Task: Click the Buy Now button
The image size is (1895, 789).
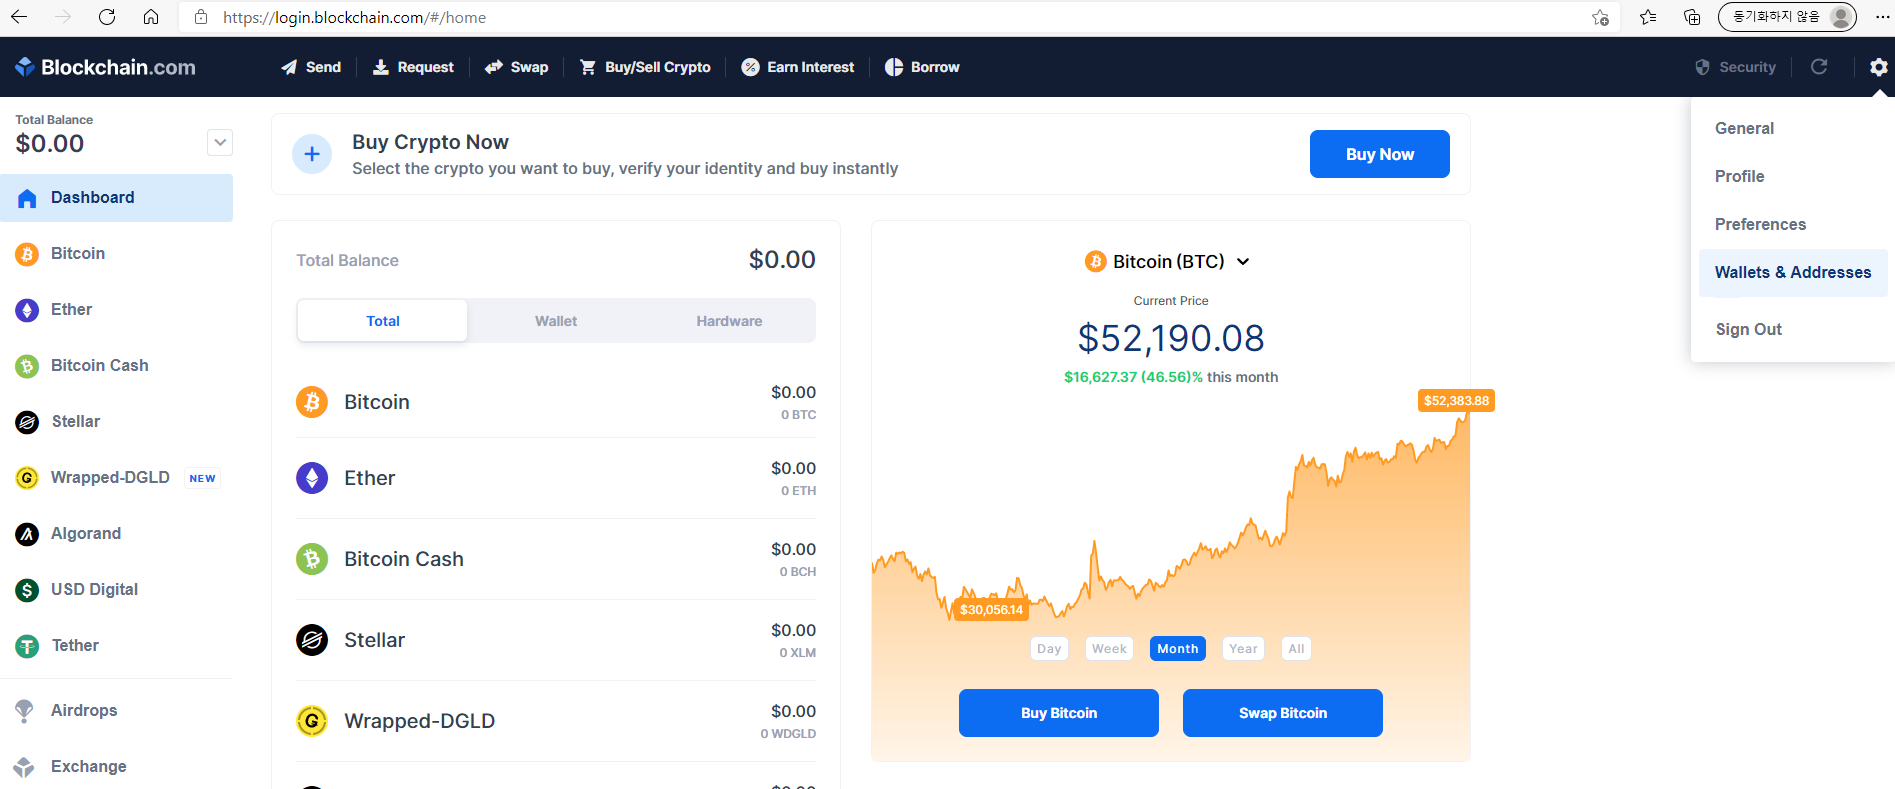Action: [1379, 154]
